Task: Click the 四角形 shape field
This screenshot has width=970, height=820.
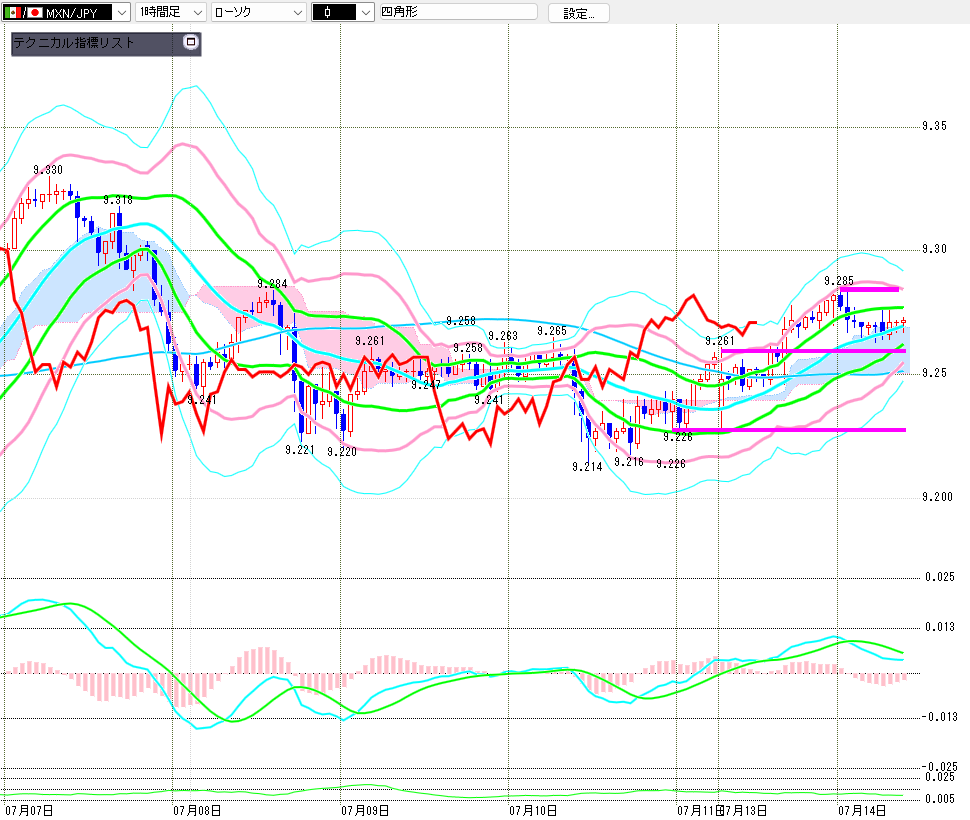Action: click(x=458, y=12)
